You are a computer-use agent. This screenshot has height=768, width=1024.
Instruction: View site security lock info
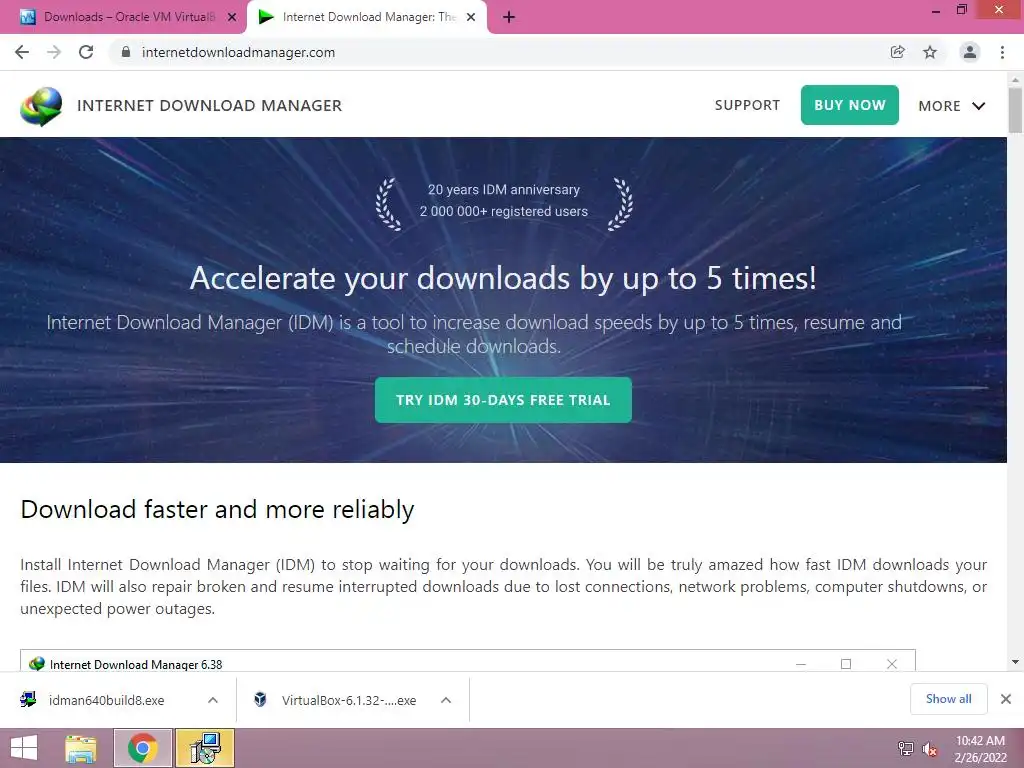pos(125,52)
